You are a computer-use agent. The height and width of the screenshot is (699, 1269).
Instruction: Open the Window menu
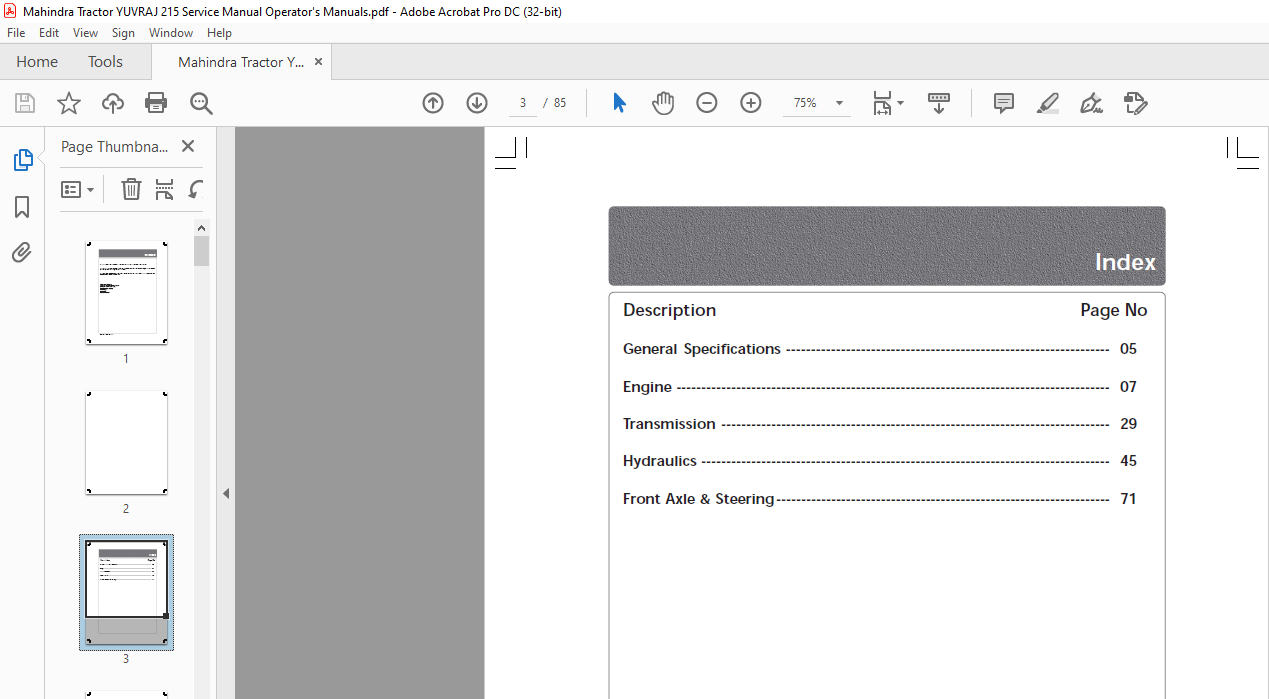click(171, 33)
